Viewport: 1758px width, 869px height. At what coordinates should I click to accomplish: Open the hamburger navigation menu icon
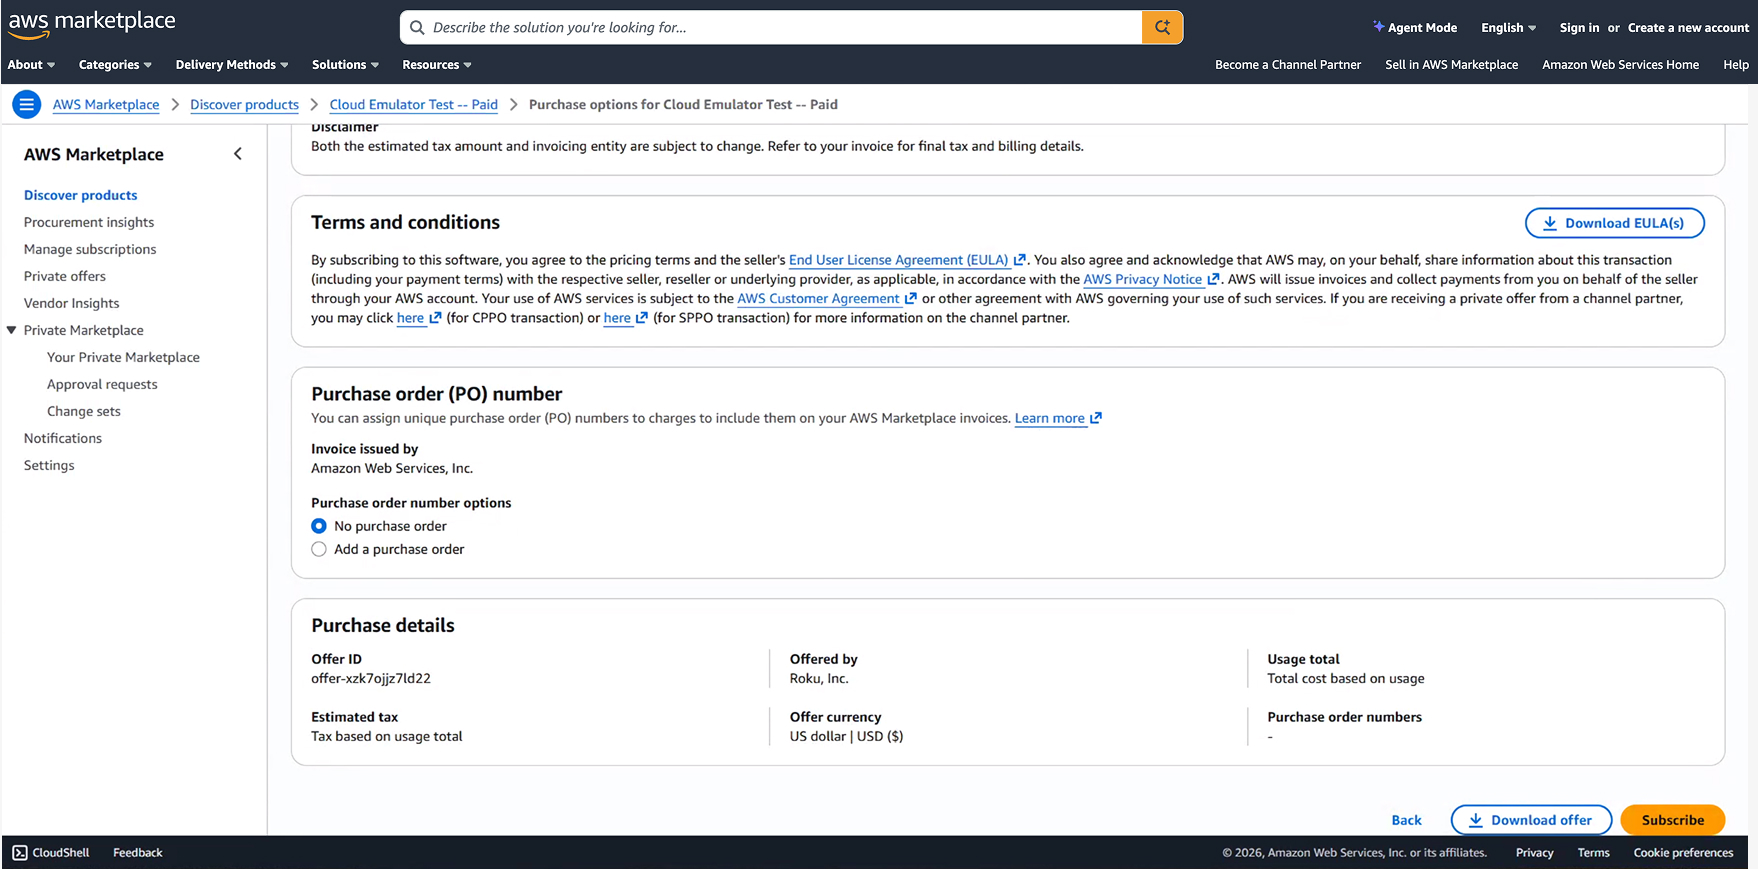pos(27,104)
